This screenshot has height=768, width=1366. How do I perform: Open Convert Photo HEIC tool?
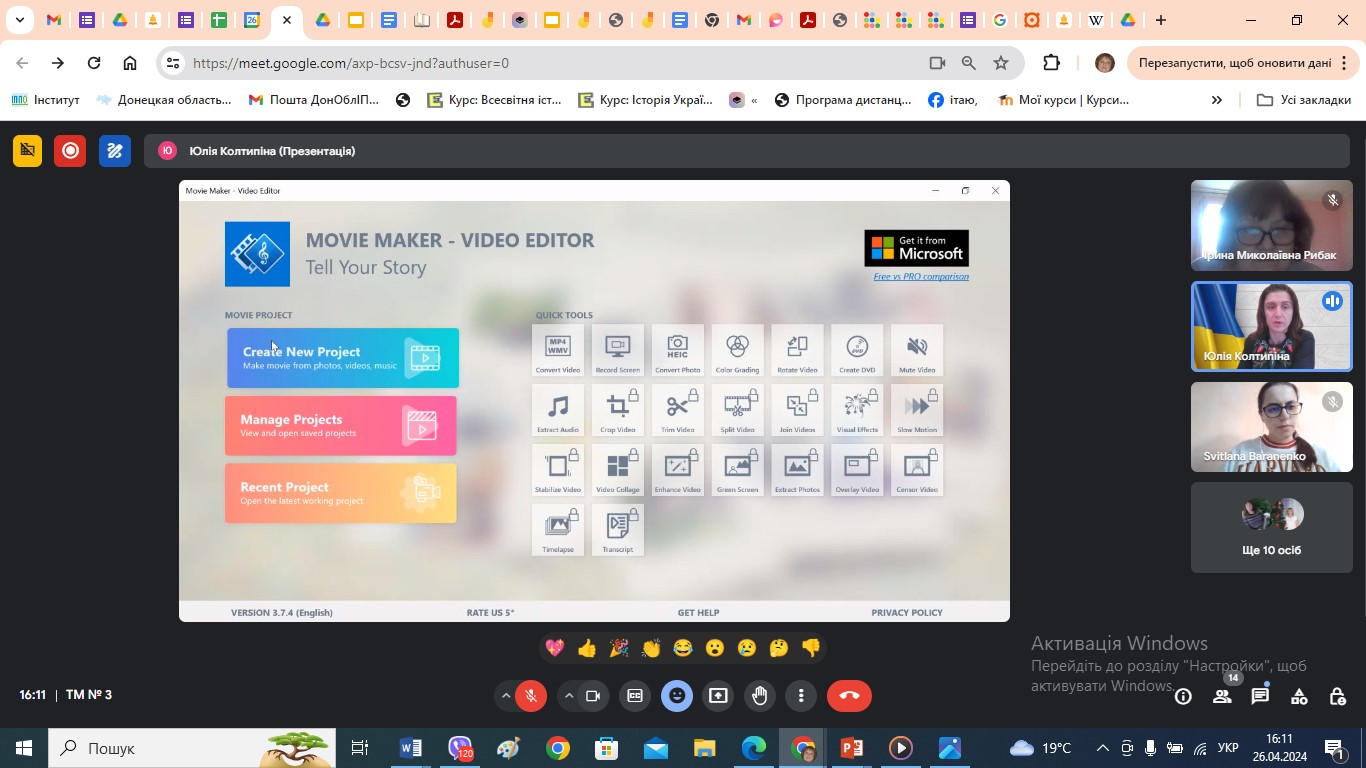(x=678, y=350)
